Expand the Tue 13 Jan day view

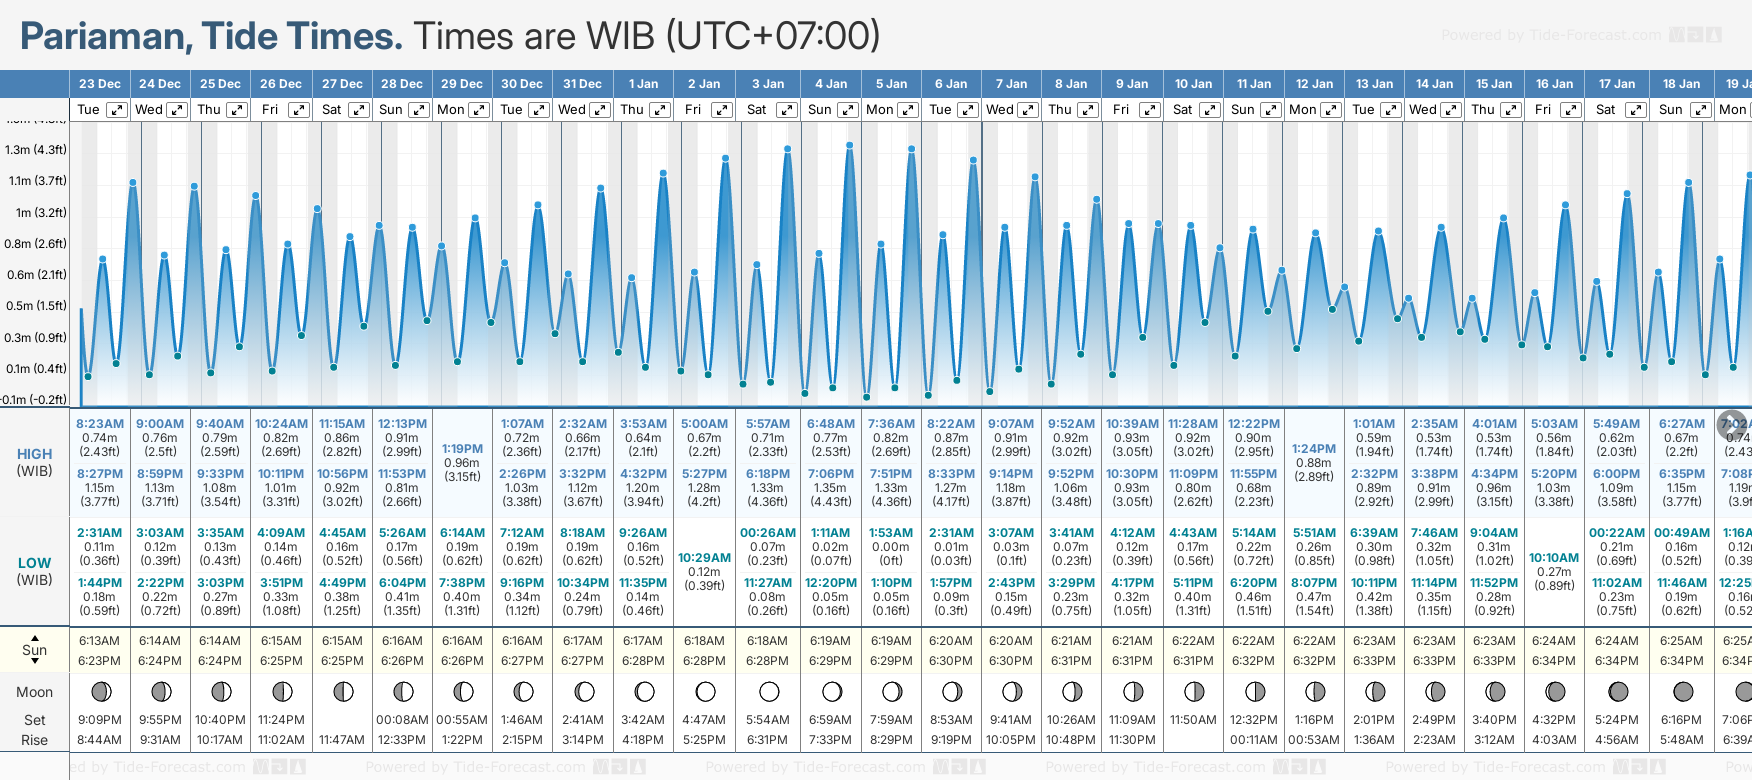[1391, 110]
